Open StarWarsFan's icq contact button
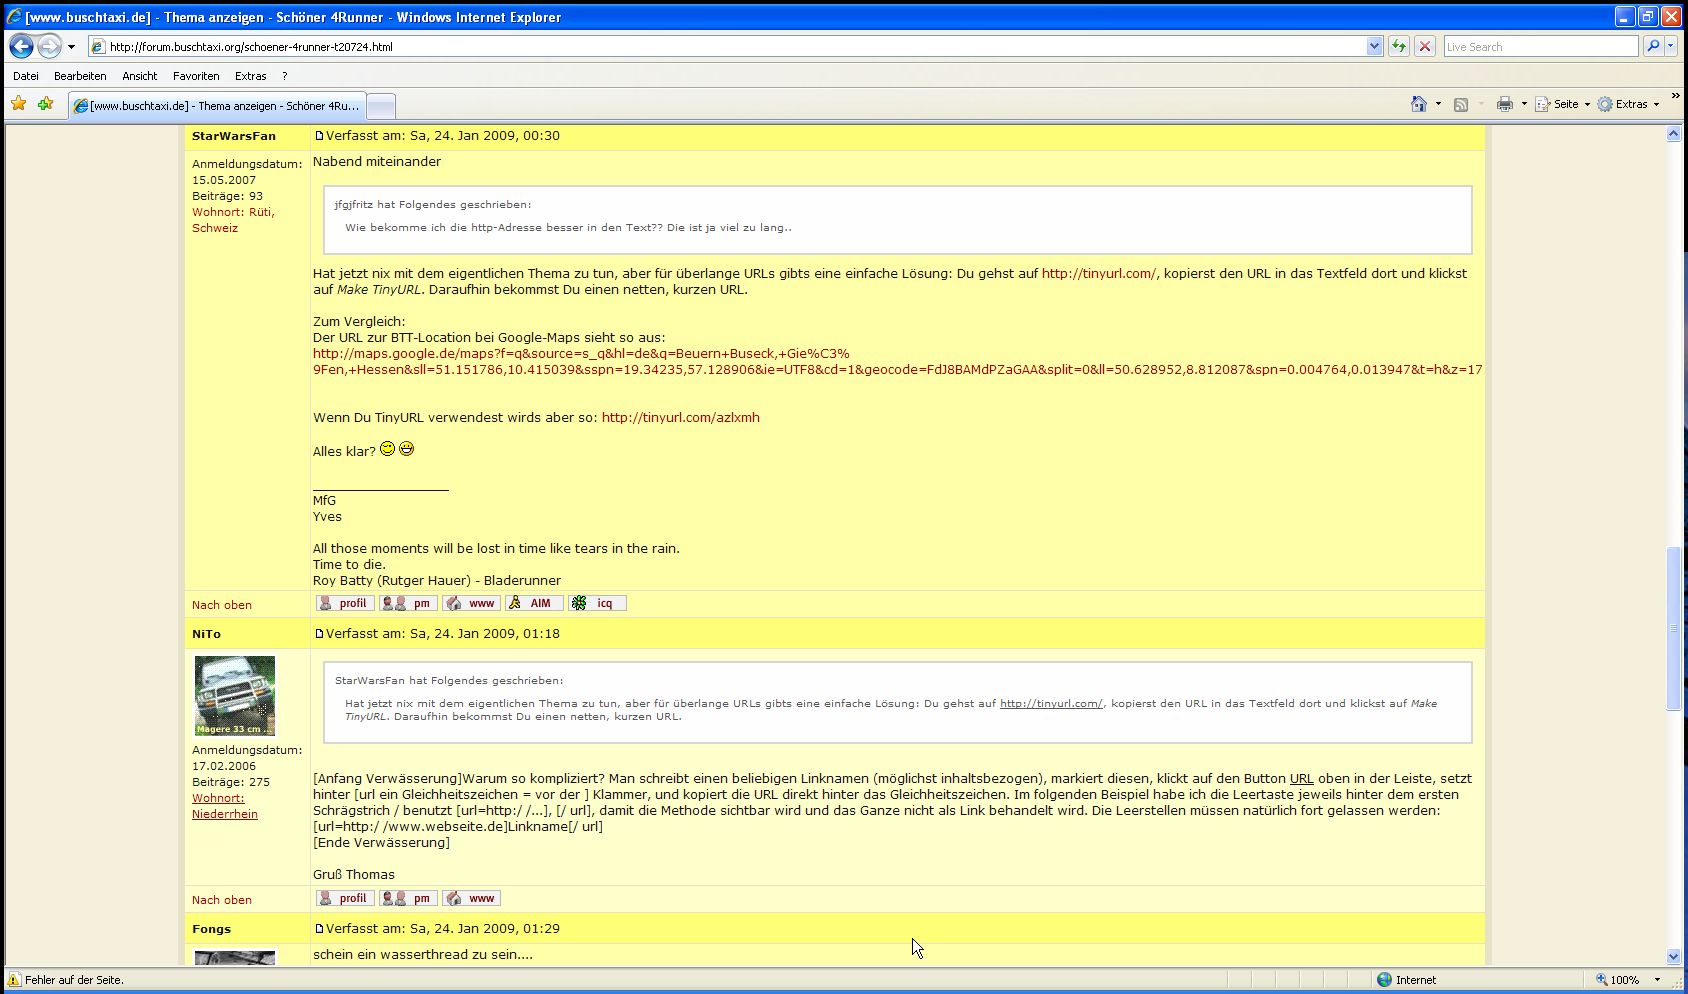This screenshot has height=994, width=1688. point(597,603)
